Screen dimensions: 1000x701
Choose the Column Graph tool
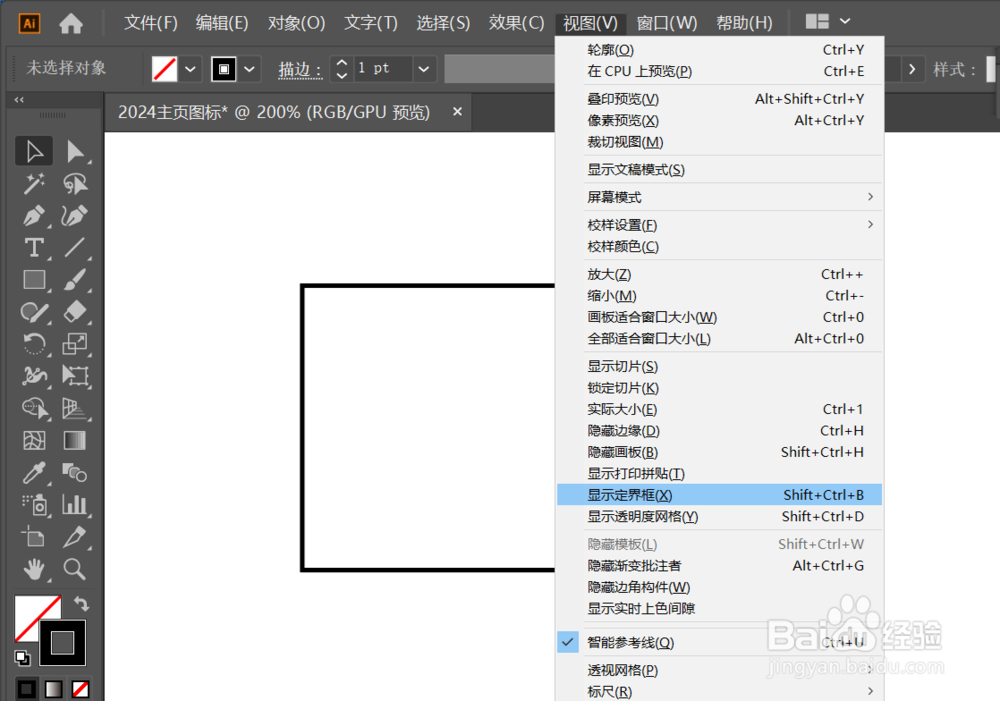[x=75, y=505]
